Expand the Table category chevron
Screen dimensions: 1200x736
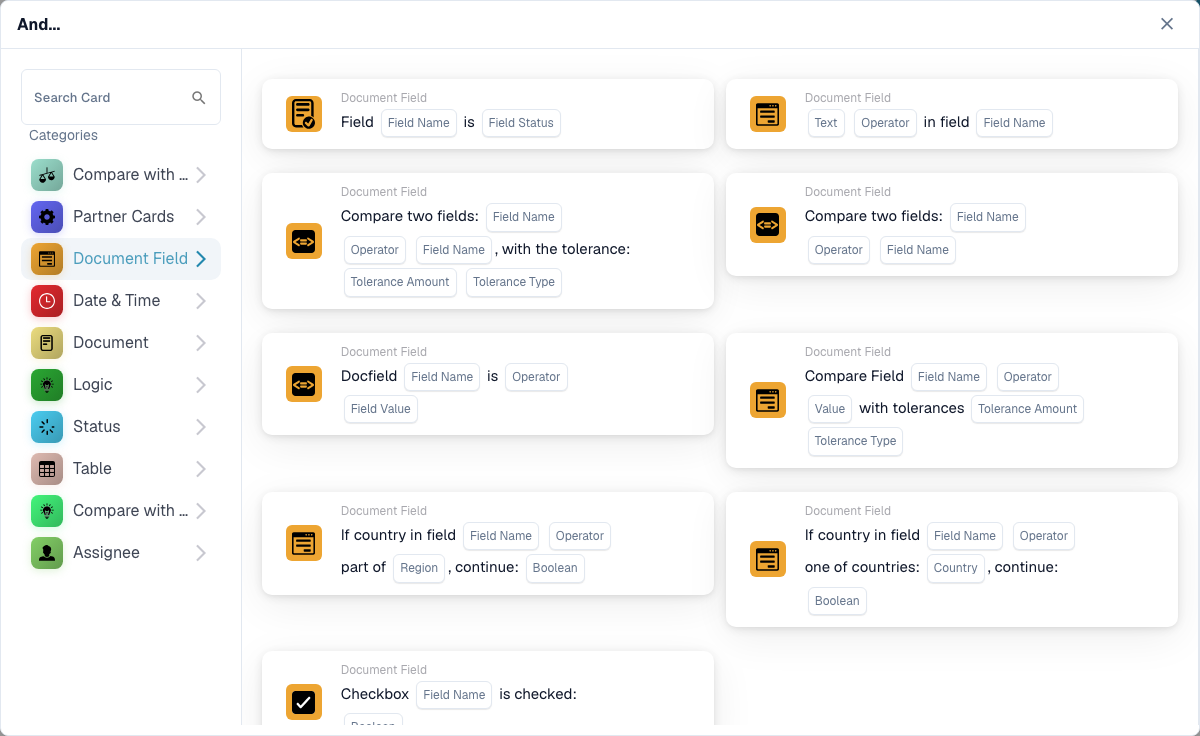coord(201,469)
